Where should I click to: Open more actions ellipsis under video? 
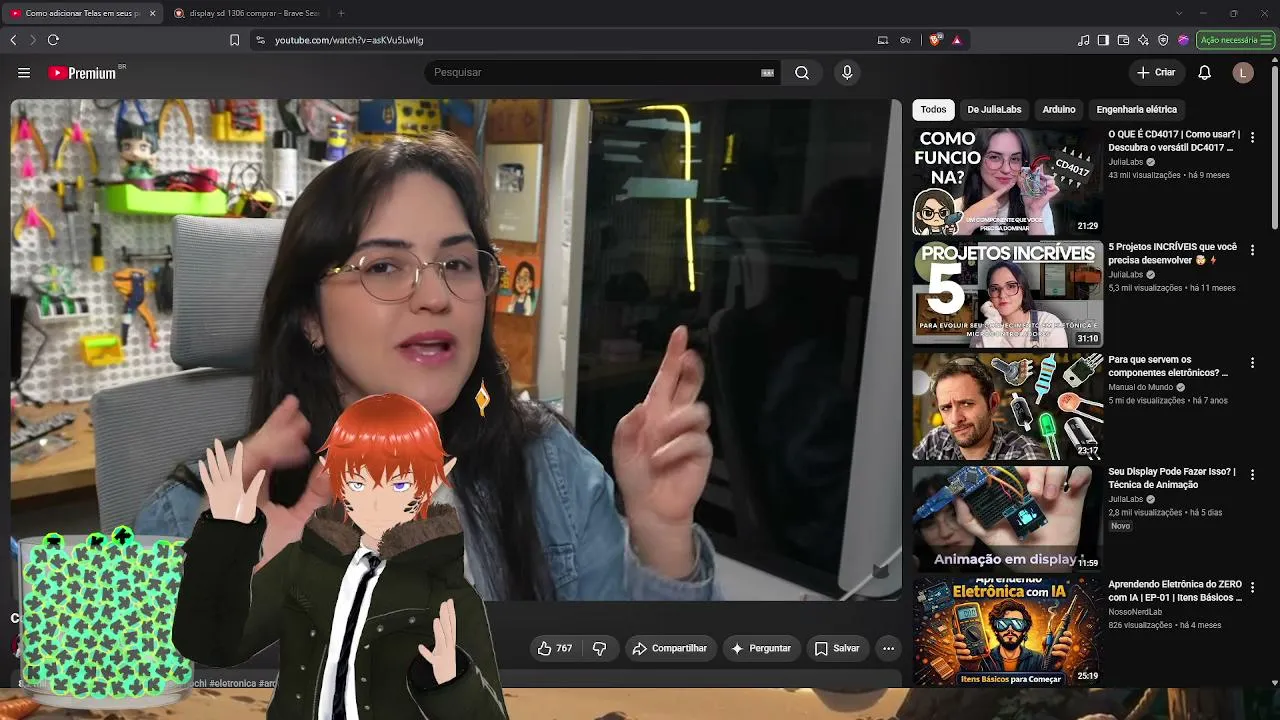pos(888,649)
